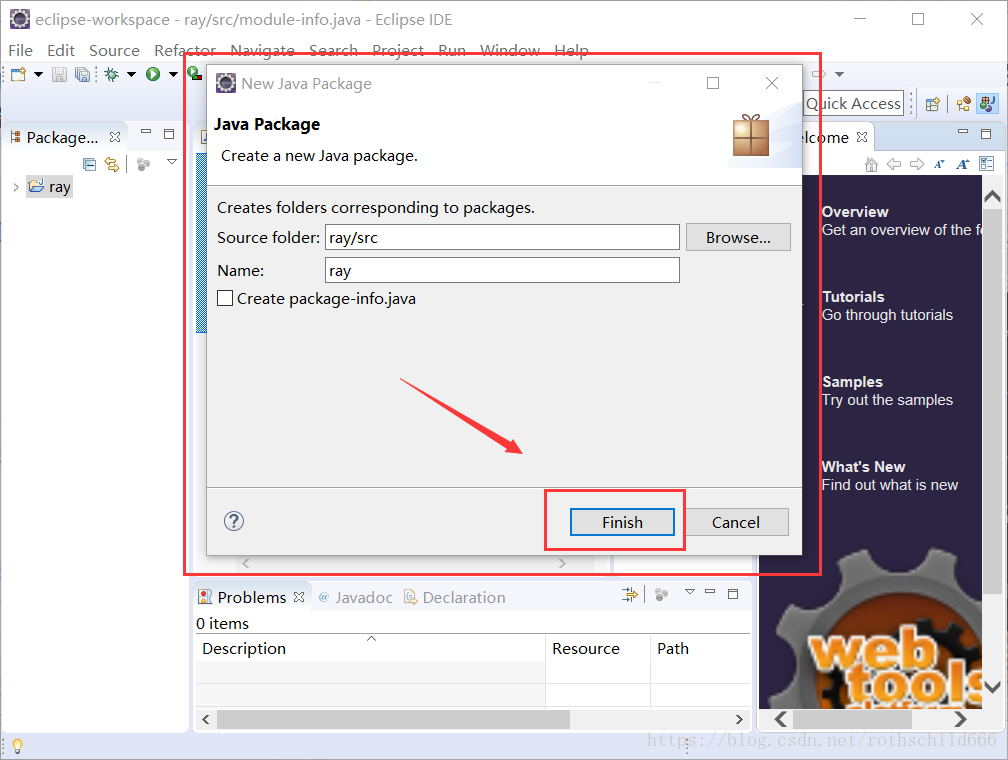Click the magnify font size icon

(x=962, y=165)
